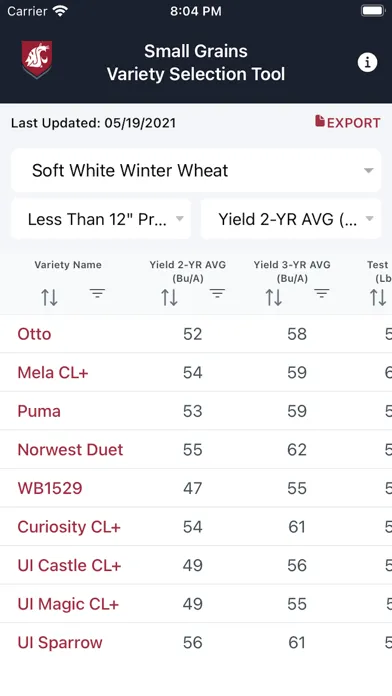Expand the Less Than 12" precipitation dropdown
The height and width of the screenshot is (696, 392).
pos(101,219)
